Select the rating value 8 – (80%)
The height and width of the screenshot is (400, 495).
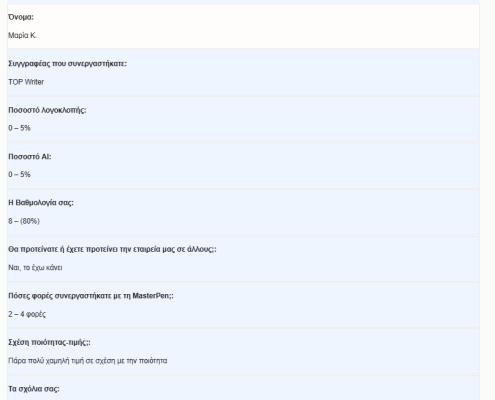click(x=24, y=221)
